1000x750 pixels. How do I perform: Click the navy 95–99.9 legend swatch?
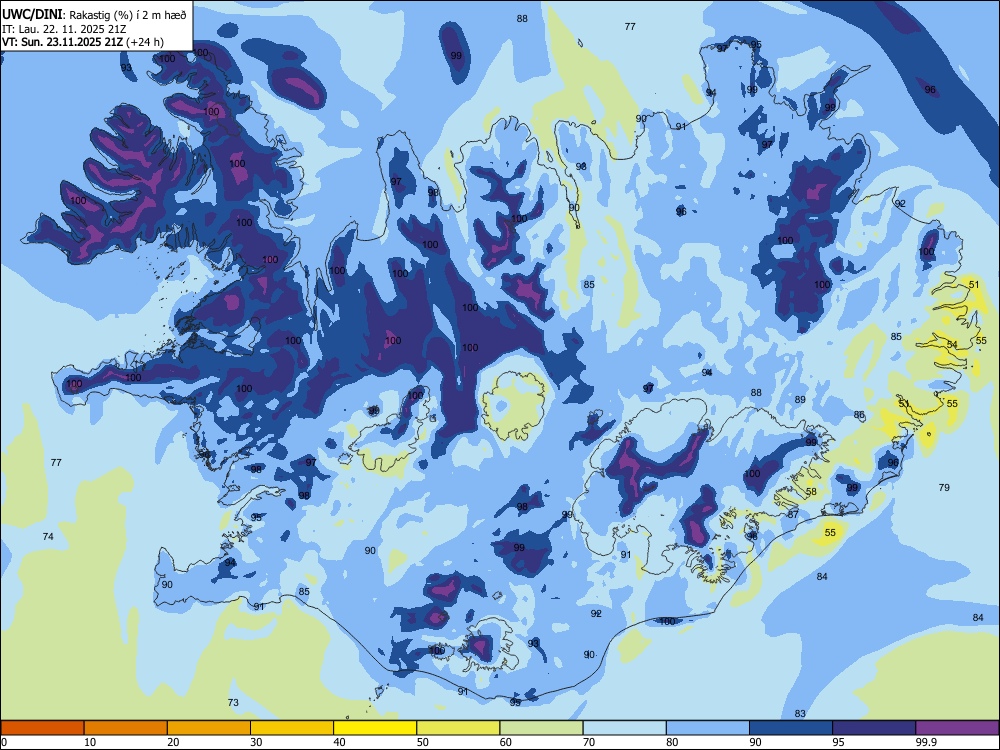(x=874, y=728)
